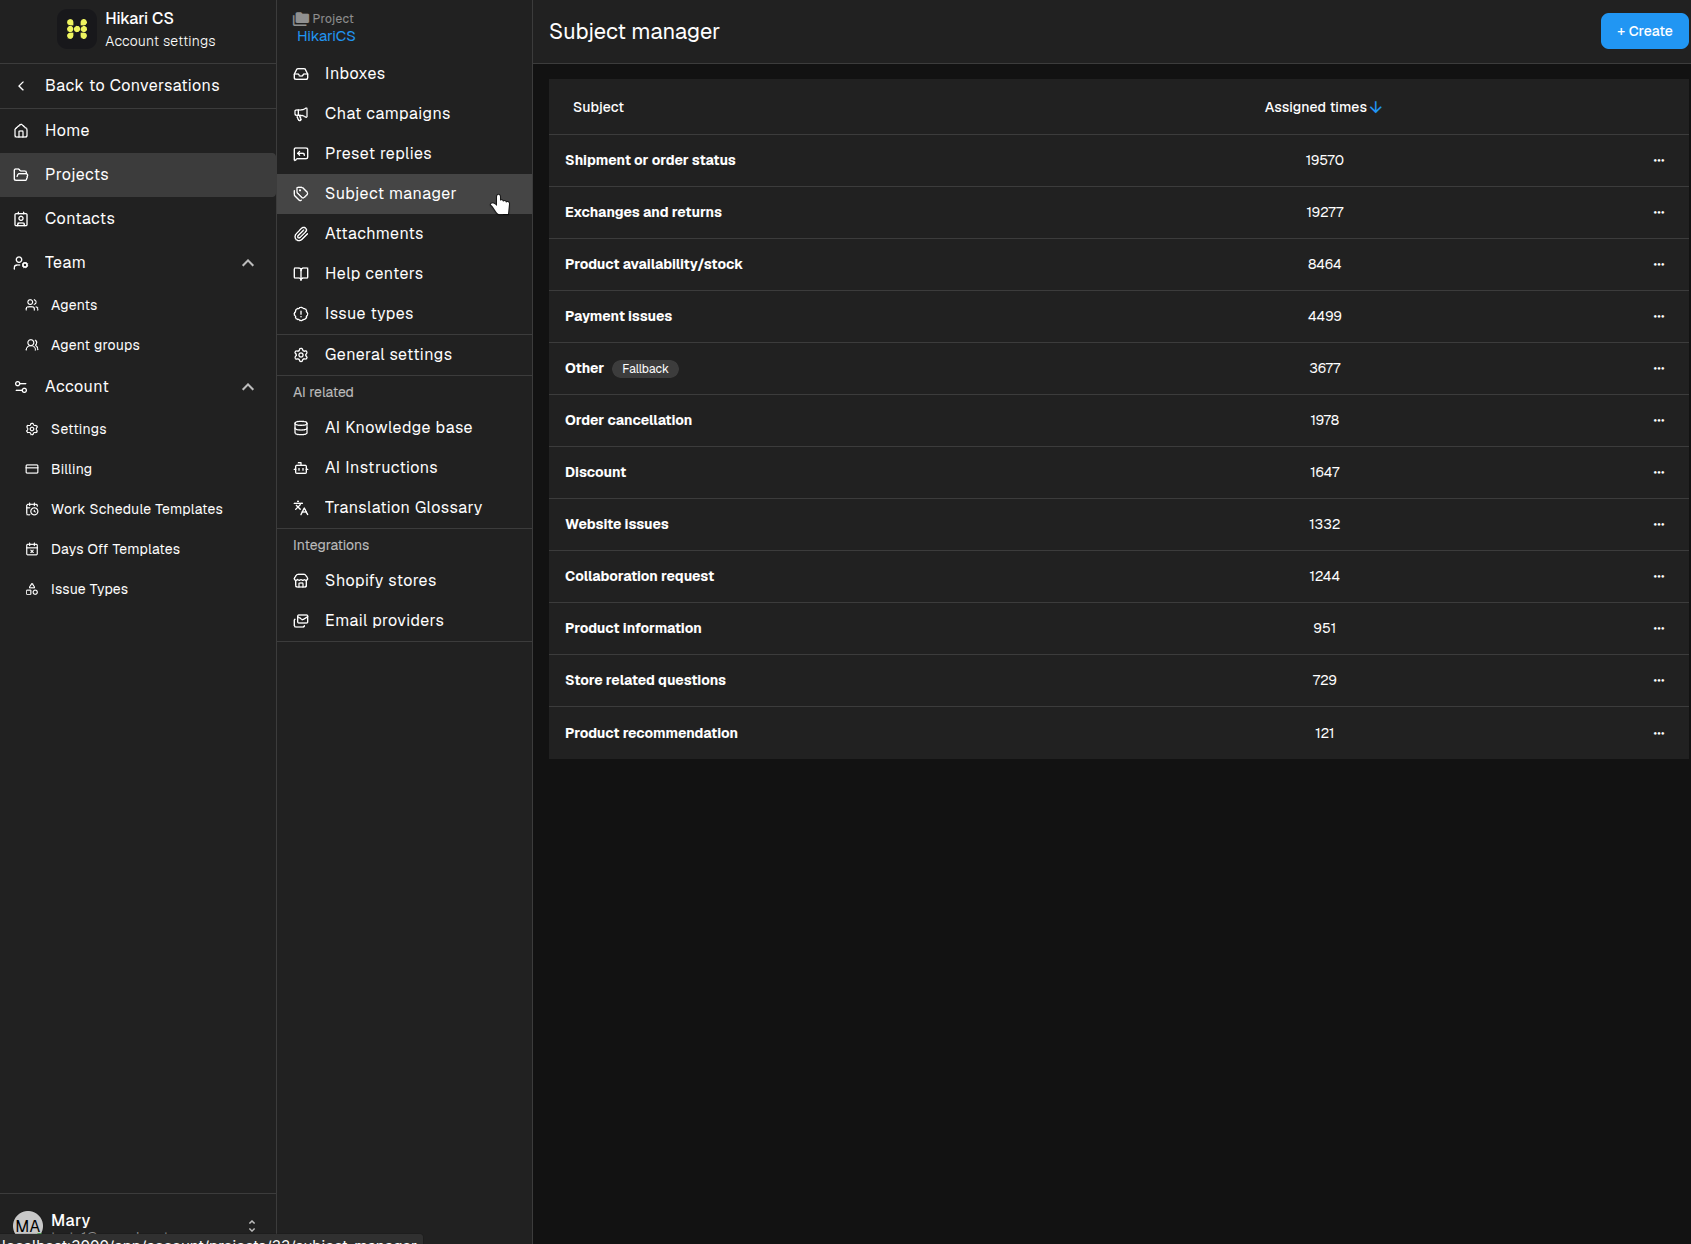Screen dimensions: 1691x1244
Task: Click the Attachments paperclip icon
Action: coord(301,234)
